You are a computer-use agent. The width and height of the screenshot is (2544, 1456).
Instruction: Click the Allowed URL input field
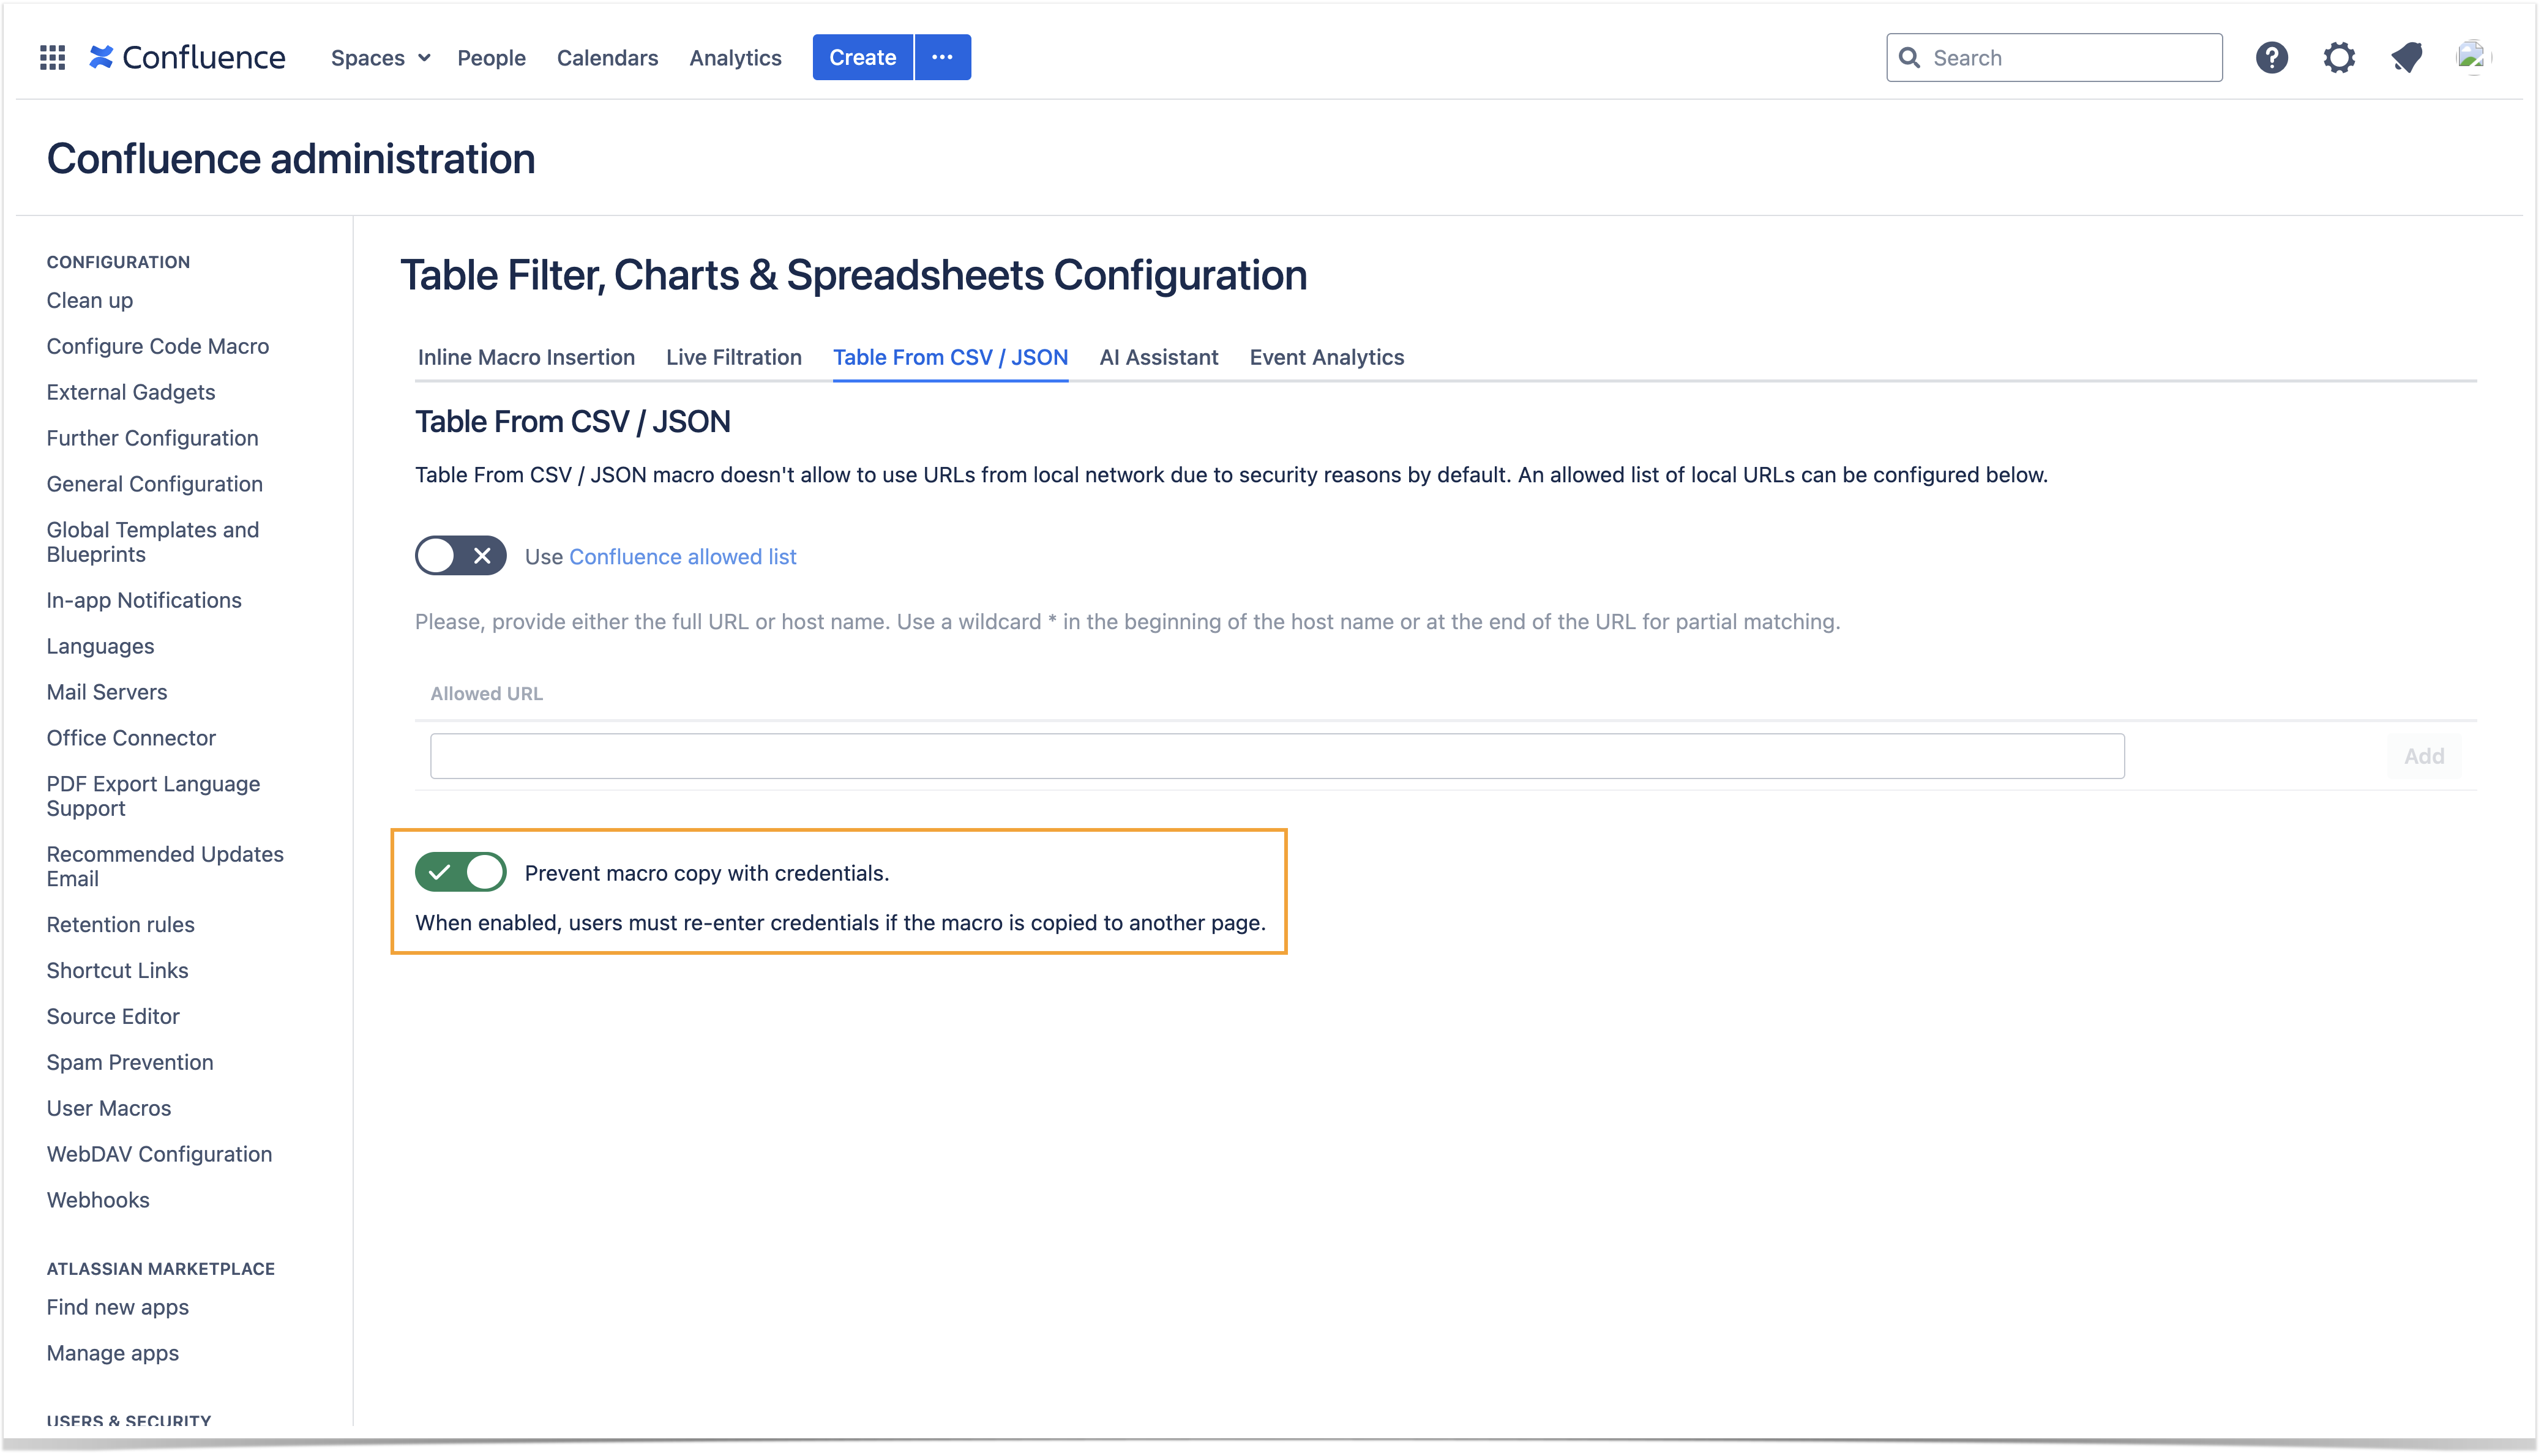[1276, 756]
